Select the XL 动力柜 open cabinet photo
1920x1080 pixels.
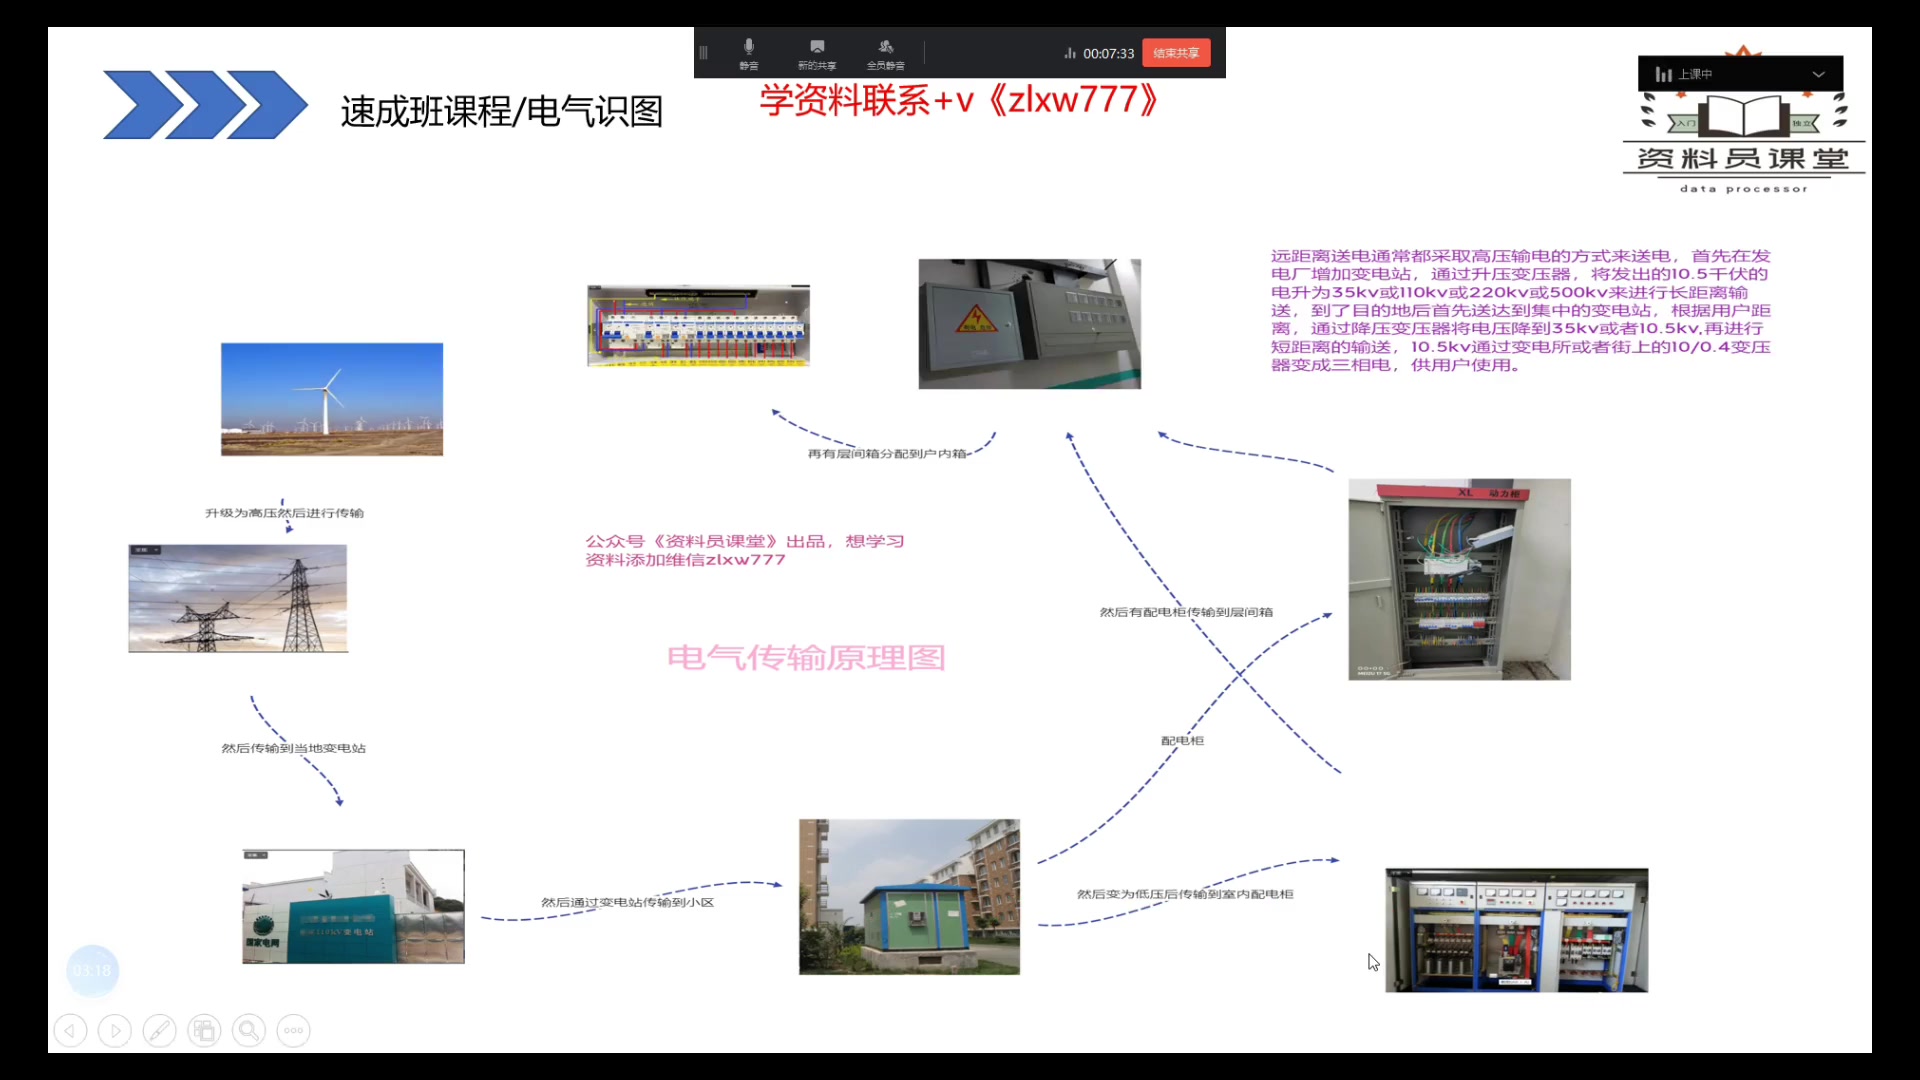[x=1459, y=579]
